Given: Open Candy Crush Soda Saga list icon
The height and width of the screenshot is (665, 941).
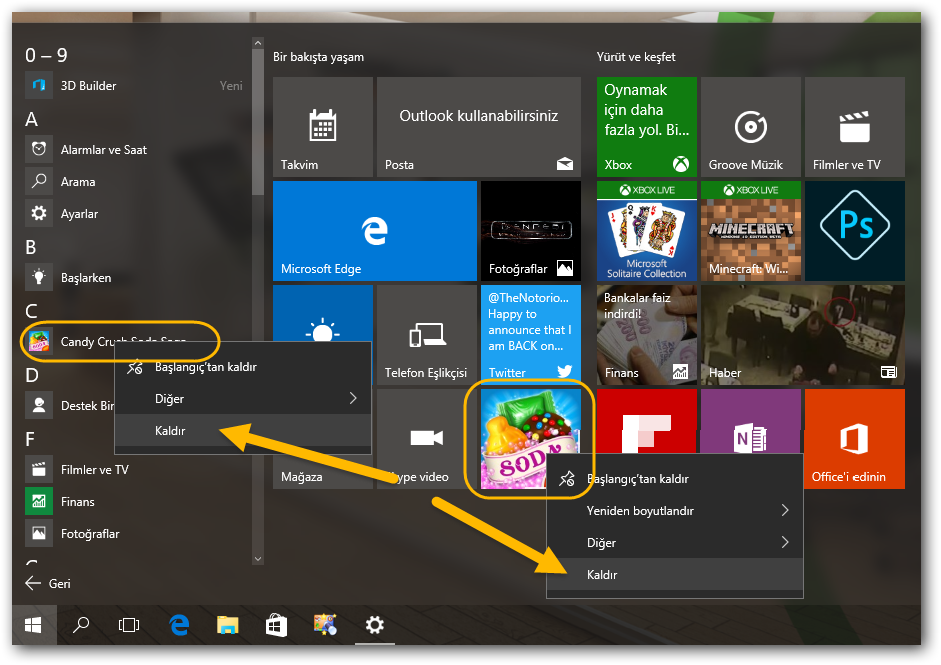Looking at the screenshot, I should click(x=39, y=342).
